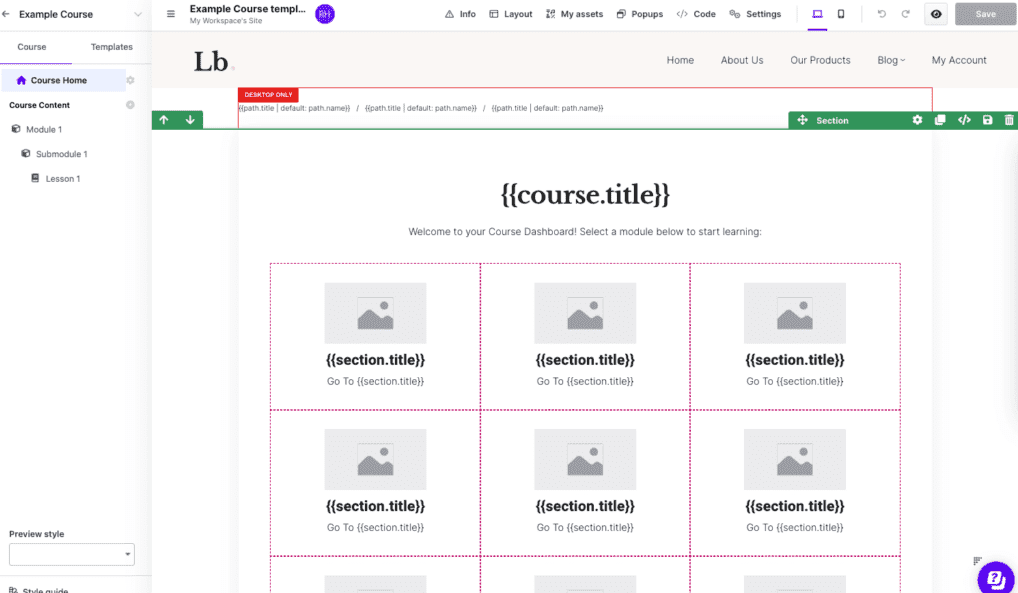This screenshot has width=1018, height=593.
Task: Open the Style guide
Action: [x=39, y=590]
